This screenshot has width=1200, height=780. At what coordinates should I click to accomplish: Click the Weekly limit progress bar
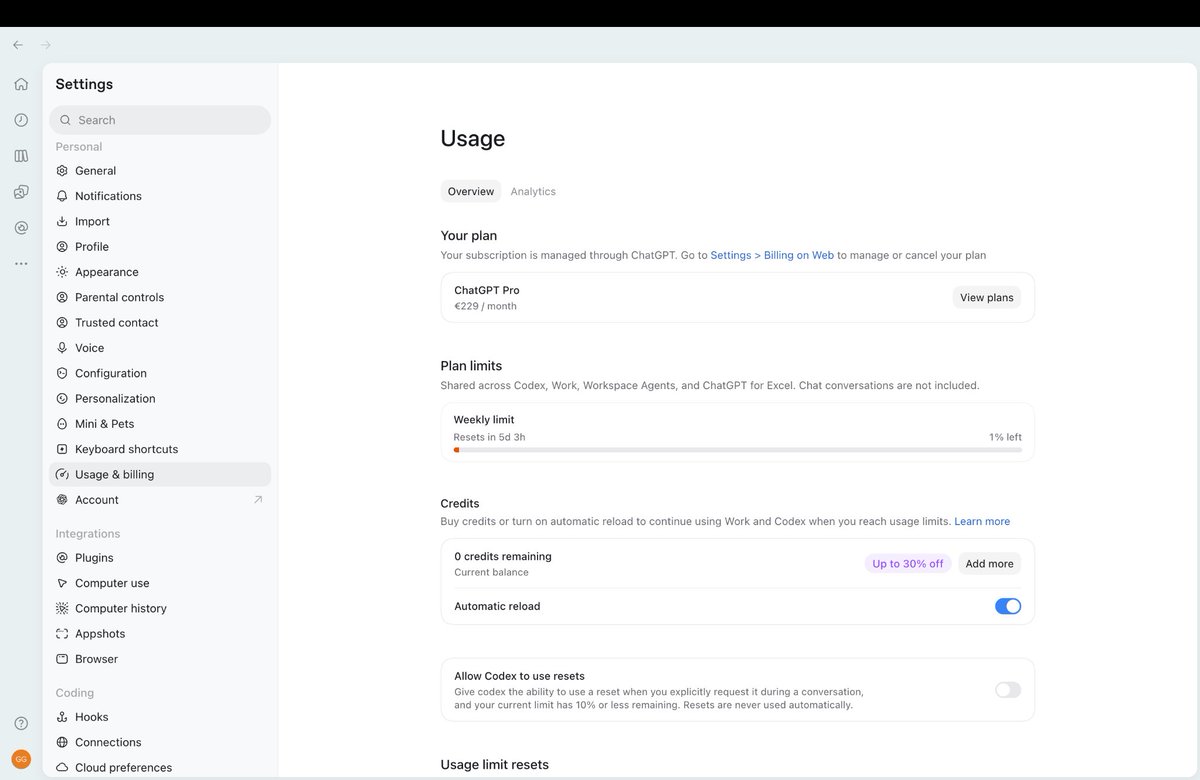tap(738, 450)
